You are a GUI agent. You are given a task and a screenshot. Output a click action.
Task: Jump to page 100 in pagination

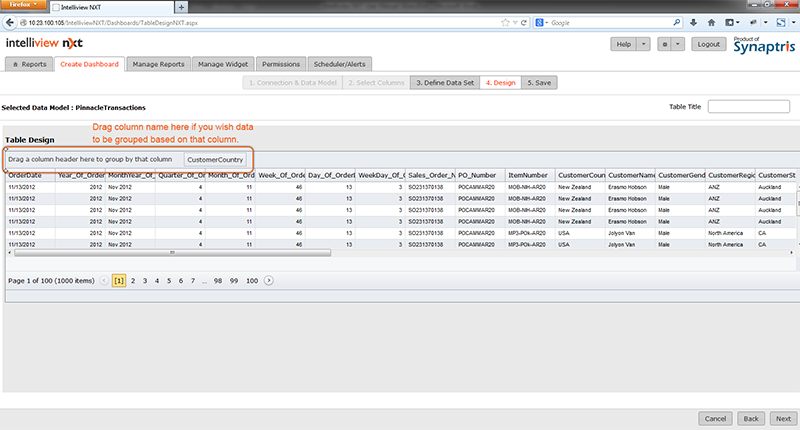[x=252, y=281]
